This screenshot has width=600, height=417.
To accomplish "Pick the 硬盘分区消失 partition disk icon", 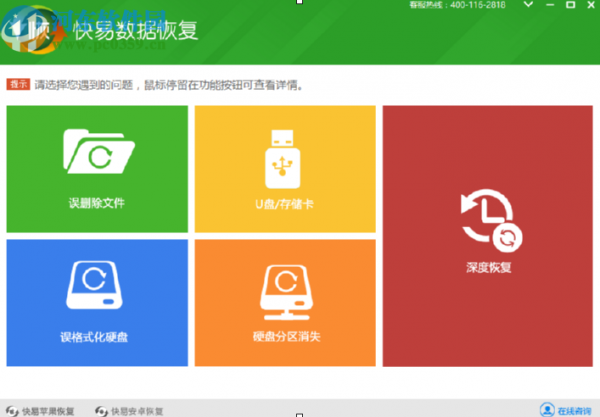I will (x=286, y=292).
